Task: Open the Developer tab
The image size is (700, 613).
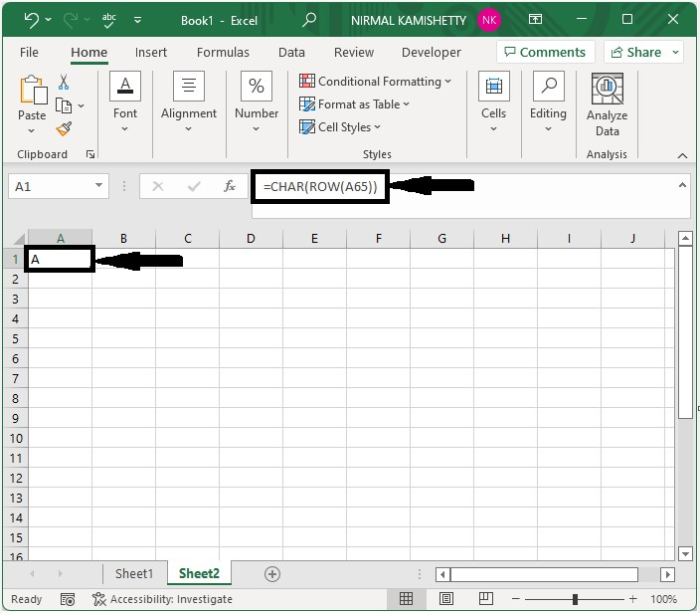Action: (431, 52)
